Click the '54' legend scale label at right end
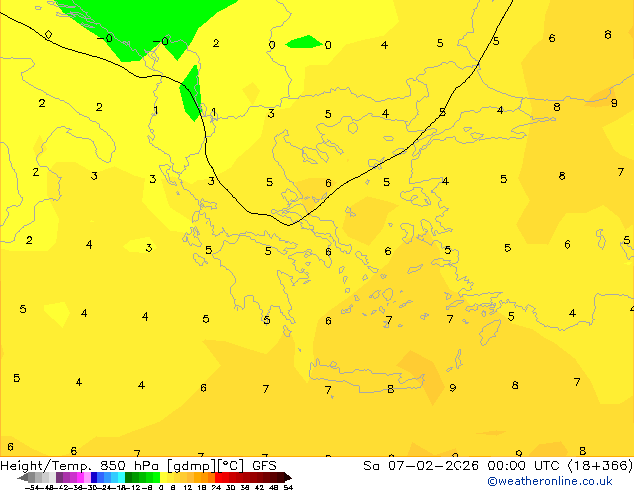This screenshot has width=634, height=490. (288, 488)
